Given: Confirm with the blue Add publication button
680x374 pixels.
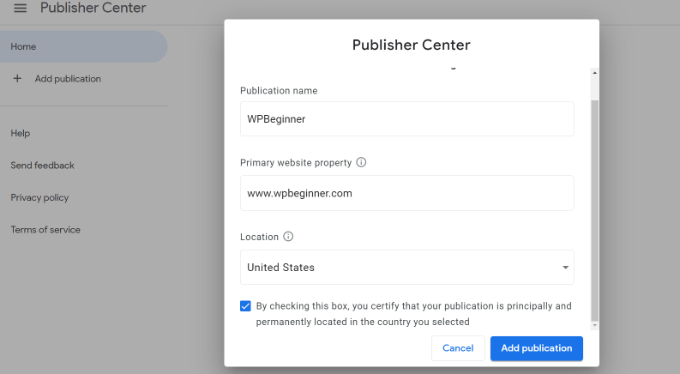Looking at the screenshot, I should click(x=536, y=348).
